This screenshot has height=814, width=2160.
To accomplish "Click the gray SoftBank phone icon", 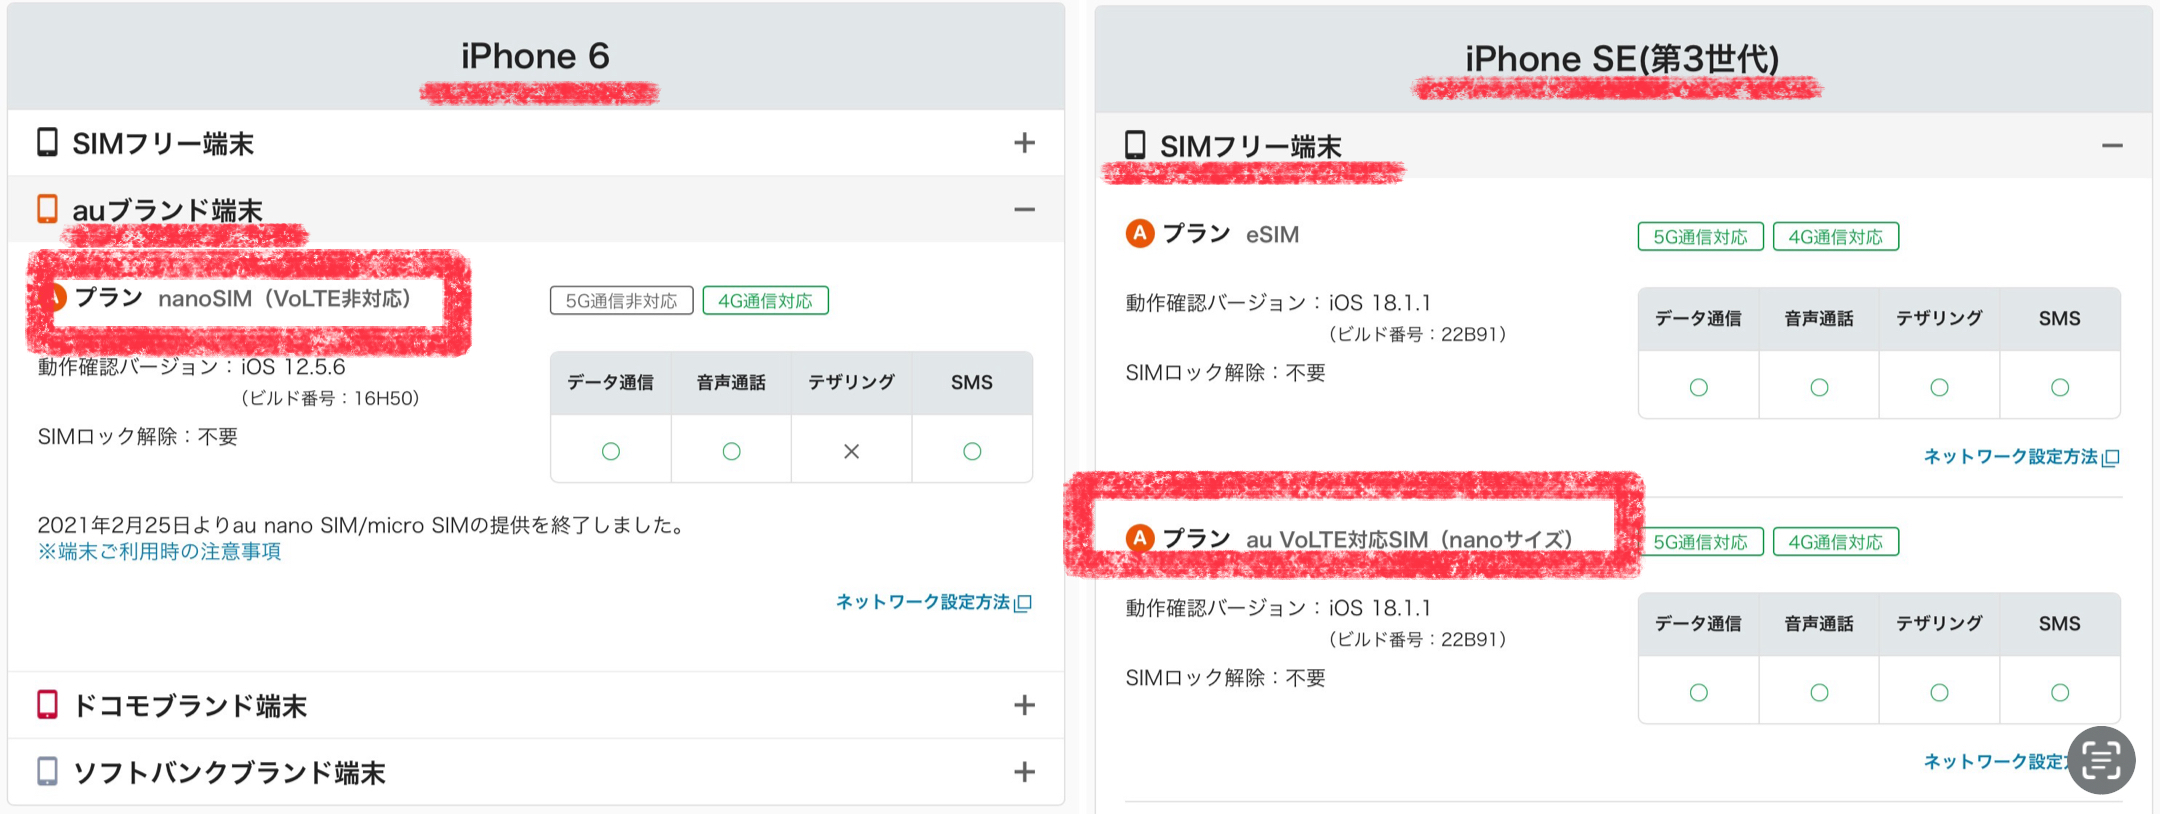I will point(47,771).
